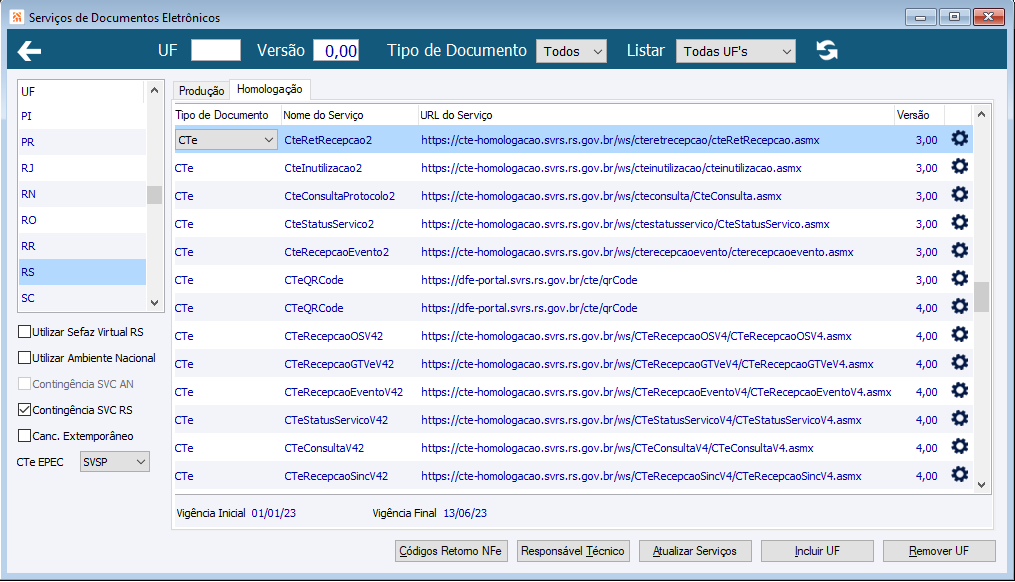
Task: Open settings gear for CTeConsultaV42 row
Action: [x=959, y=447]
